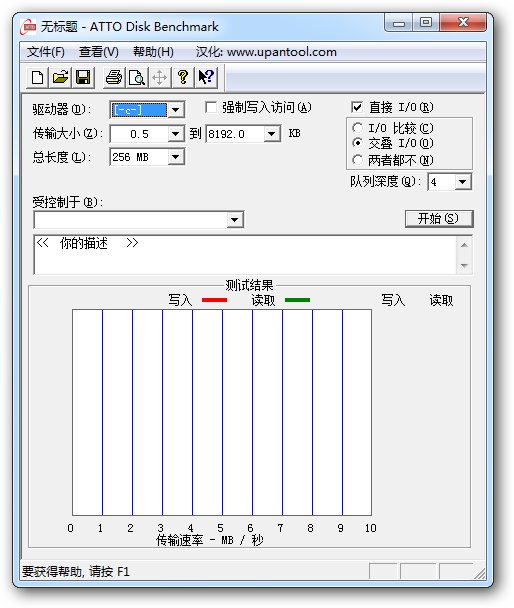Click the window resize grip corner
This screenshot has width=514, height=608.
point(480,574)
